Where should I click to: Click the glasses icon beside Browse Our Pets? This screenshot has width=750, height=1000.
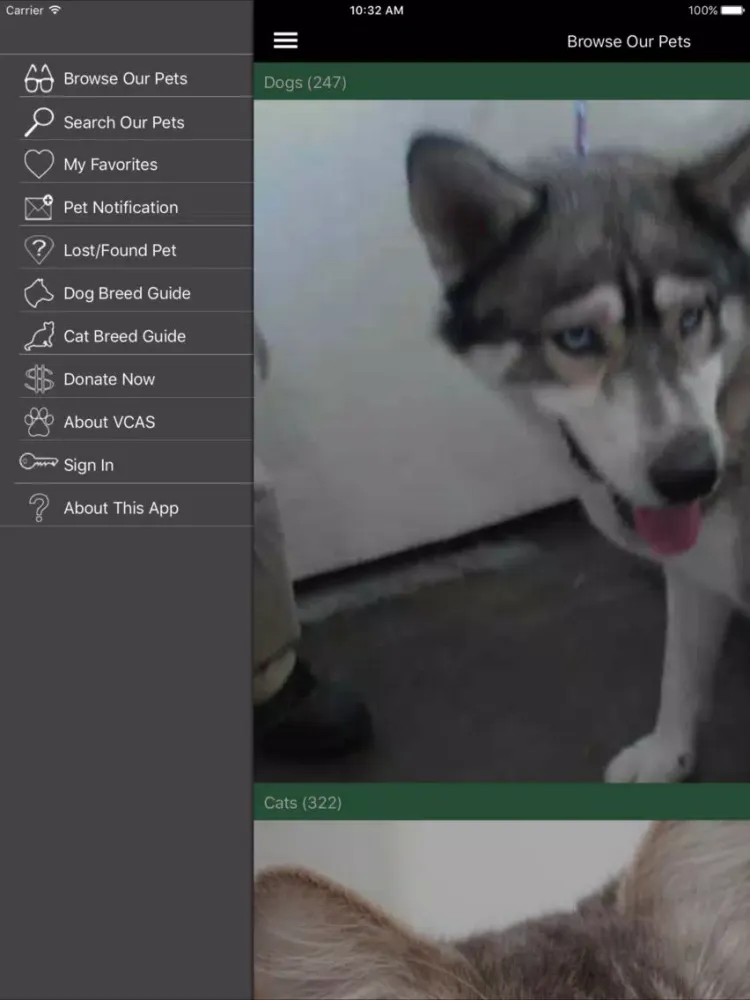click(39, 78)
